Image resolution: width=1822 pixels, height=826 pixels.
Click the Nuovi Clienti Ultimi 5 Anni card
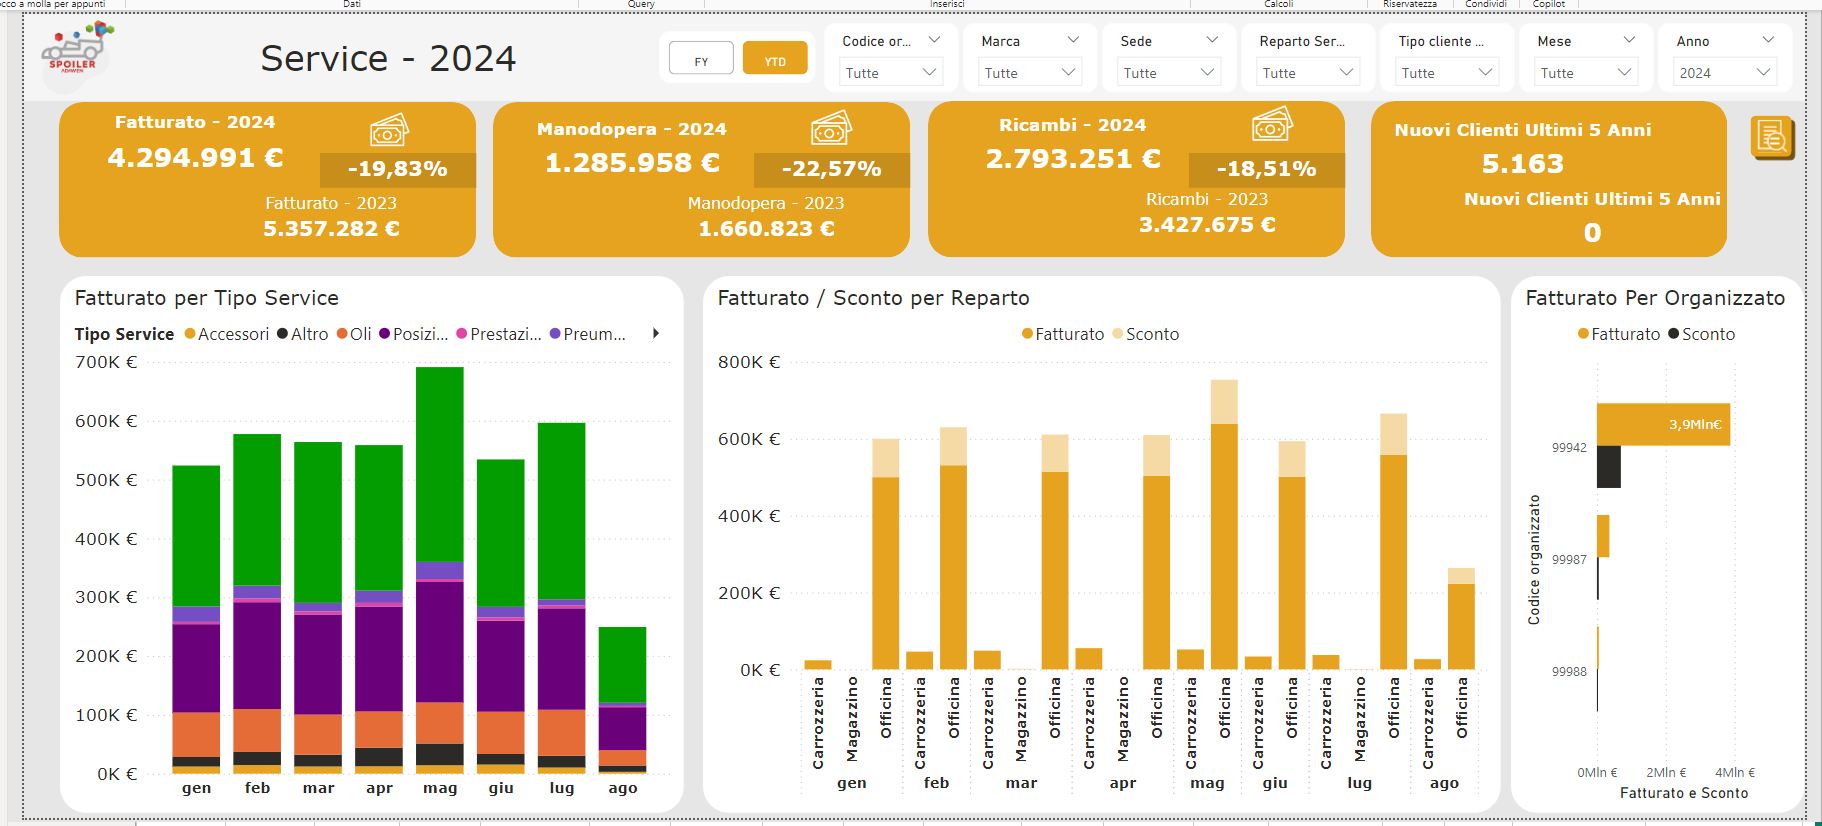pyautogui.click(x=1548, y=179)
